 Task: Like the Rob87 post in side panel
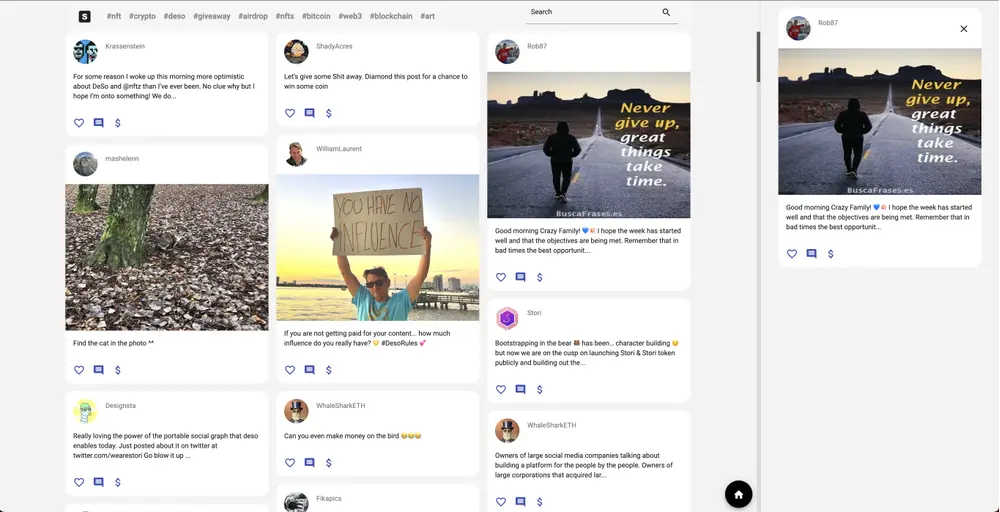[x=792, y=254]
